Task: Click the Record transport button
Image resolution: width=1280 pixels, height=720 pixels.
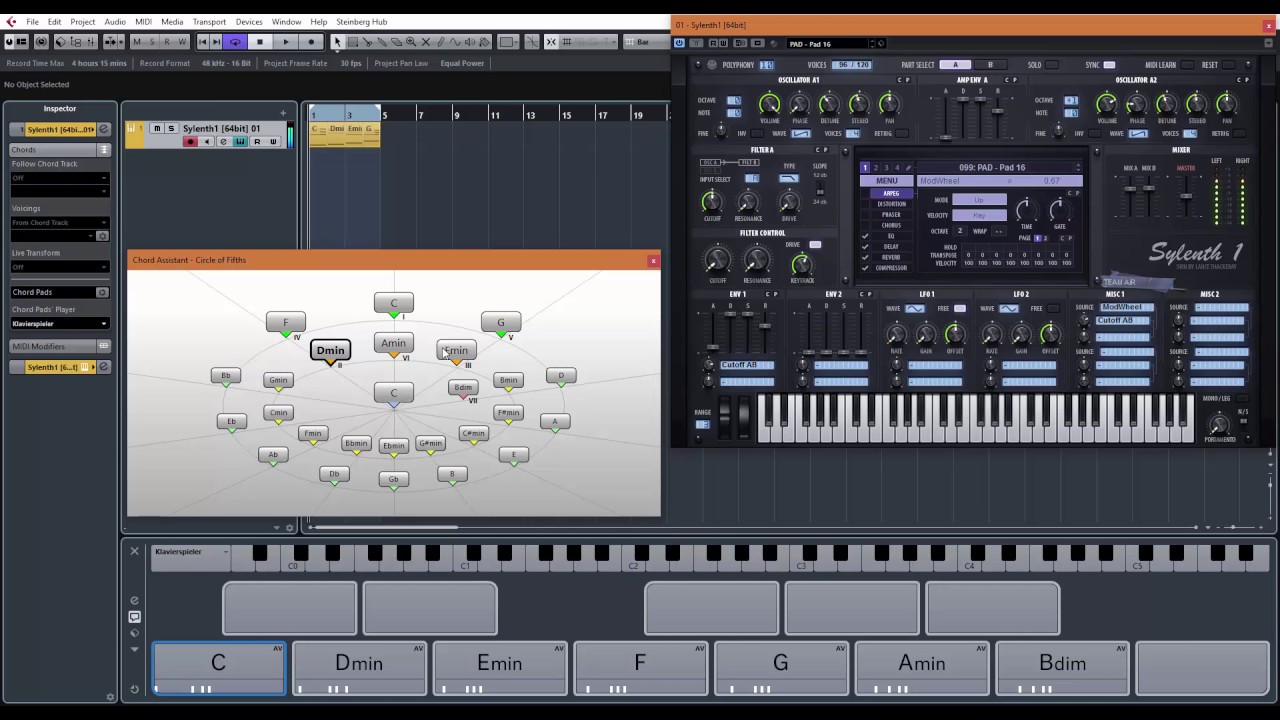Action: [311, 42]
